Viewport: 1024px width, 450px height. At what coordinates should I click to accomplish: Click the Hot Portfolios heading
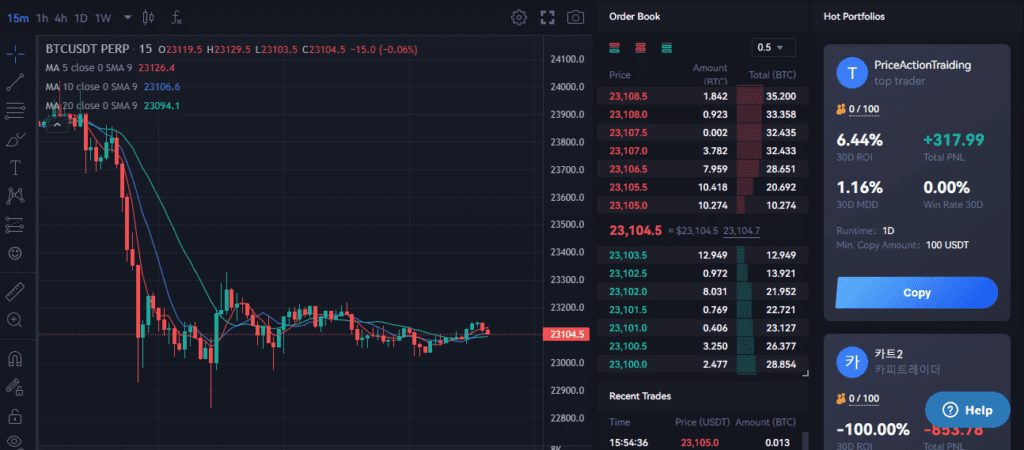854,16
